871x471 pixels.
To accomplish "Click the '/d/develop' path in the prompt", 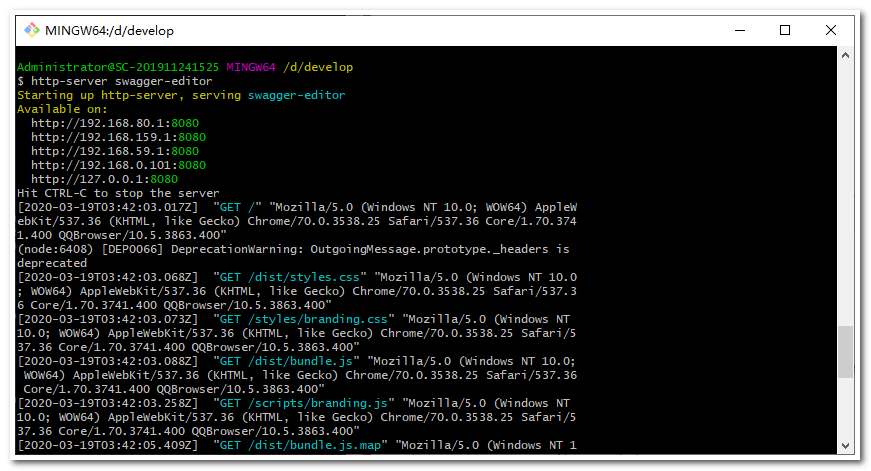I will click(x=318, y=67).
